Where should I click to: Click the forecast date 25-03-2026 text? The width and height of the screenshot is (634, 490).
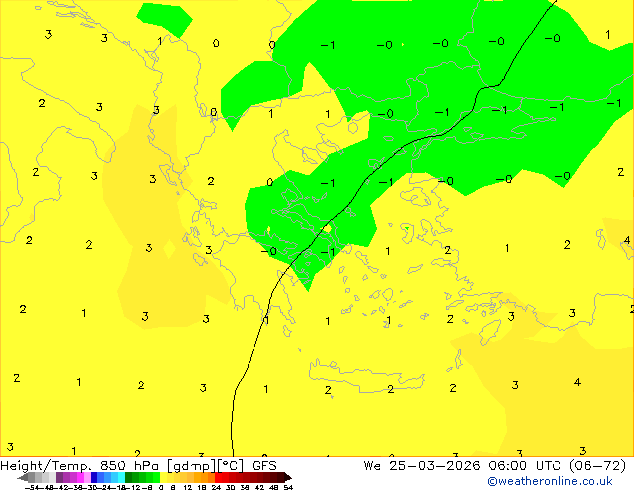click(x=435, y=466)
